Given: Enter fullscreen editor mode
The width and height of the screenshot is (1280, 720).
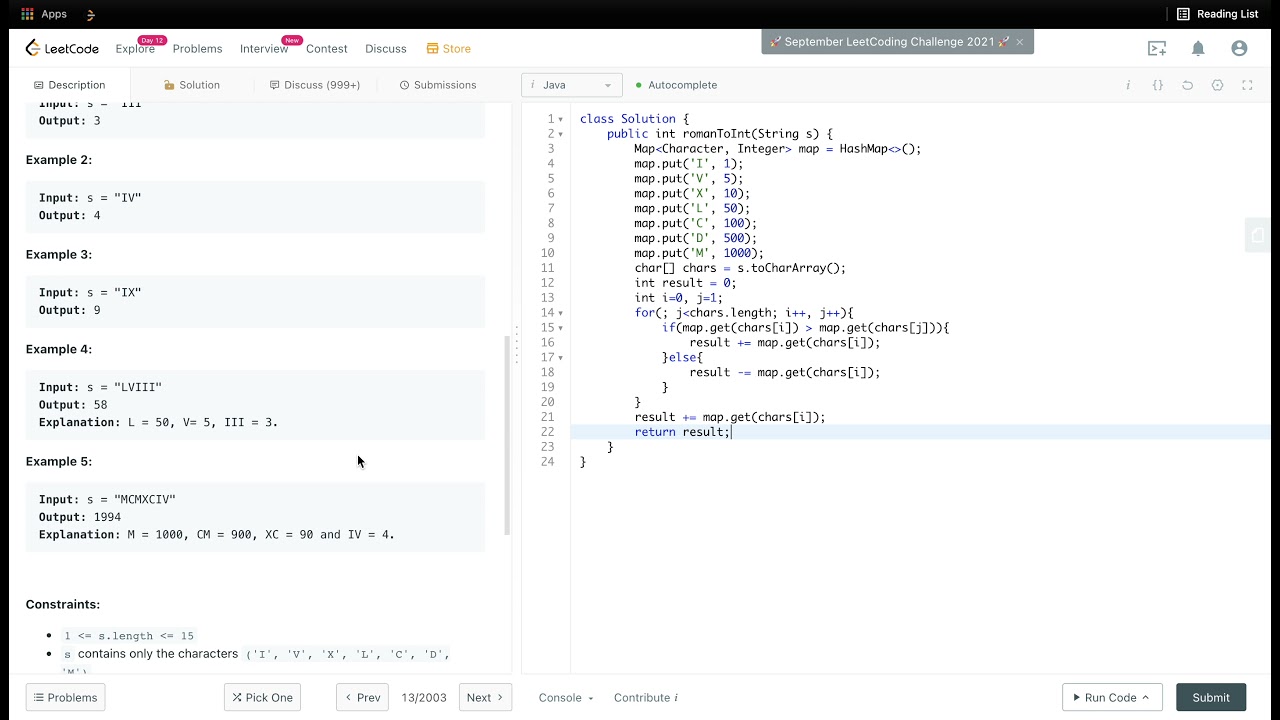Looking at the screenshot, I should pyautogui.click(x=1247, y=85).
